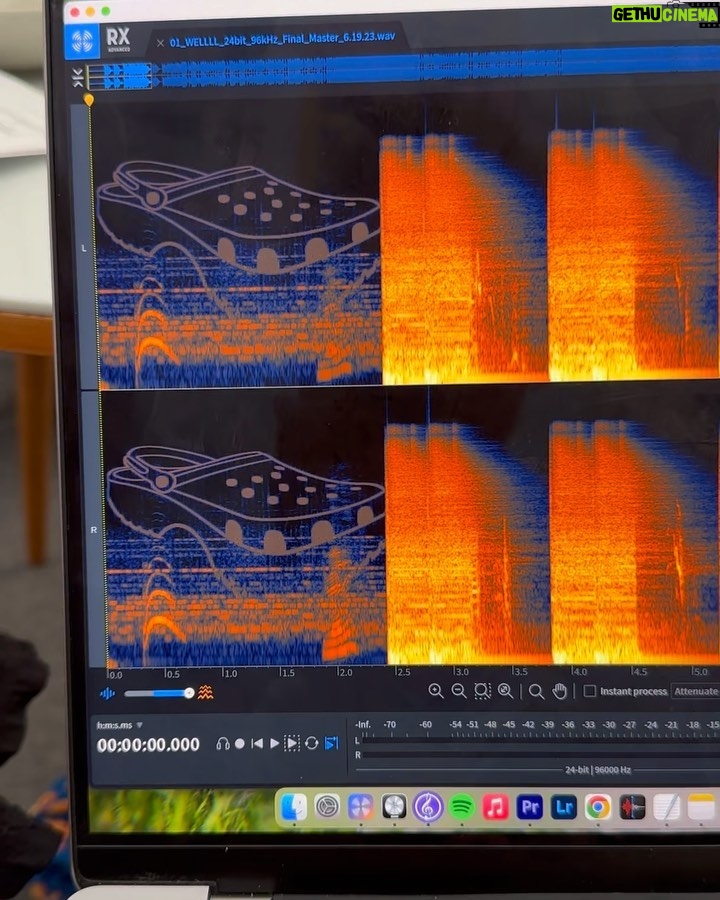Viewport: 720px width, 900px height.
Task: Click the yellow playhead marker
Action: (x=88, y=100)
